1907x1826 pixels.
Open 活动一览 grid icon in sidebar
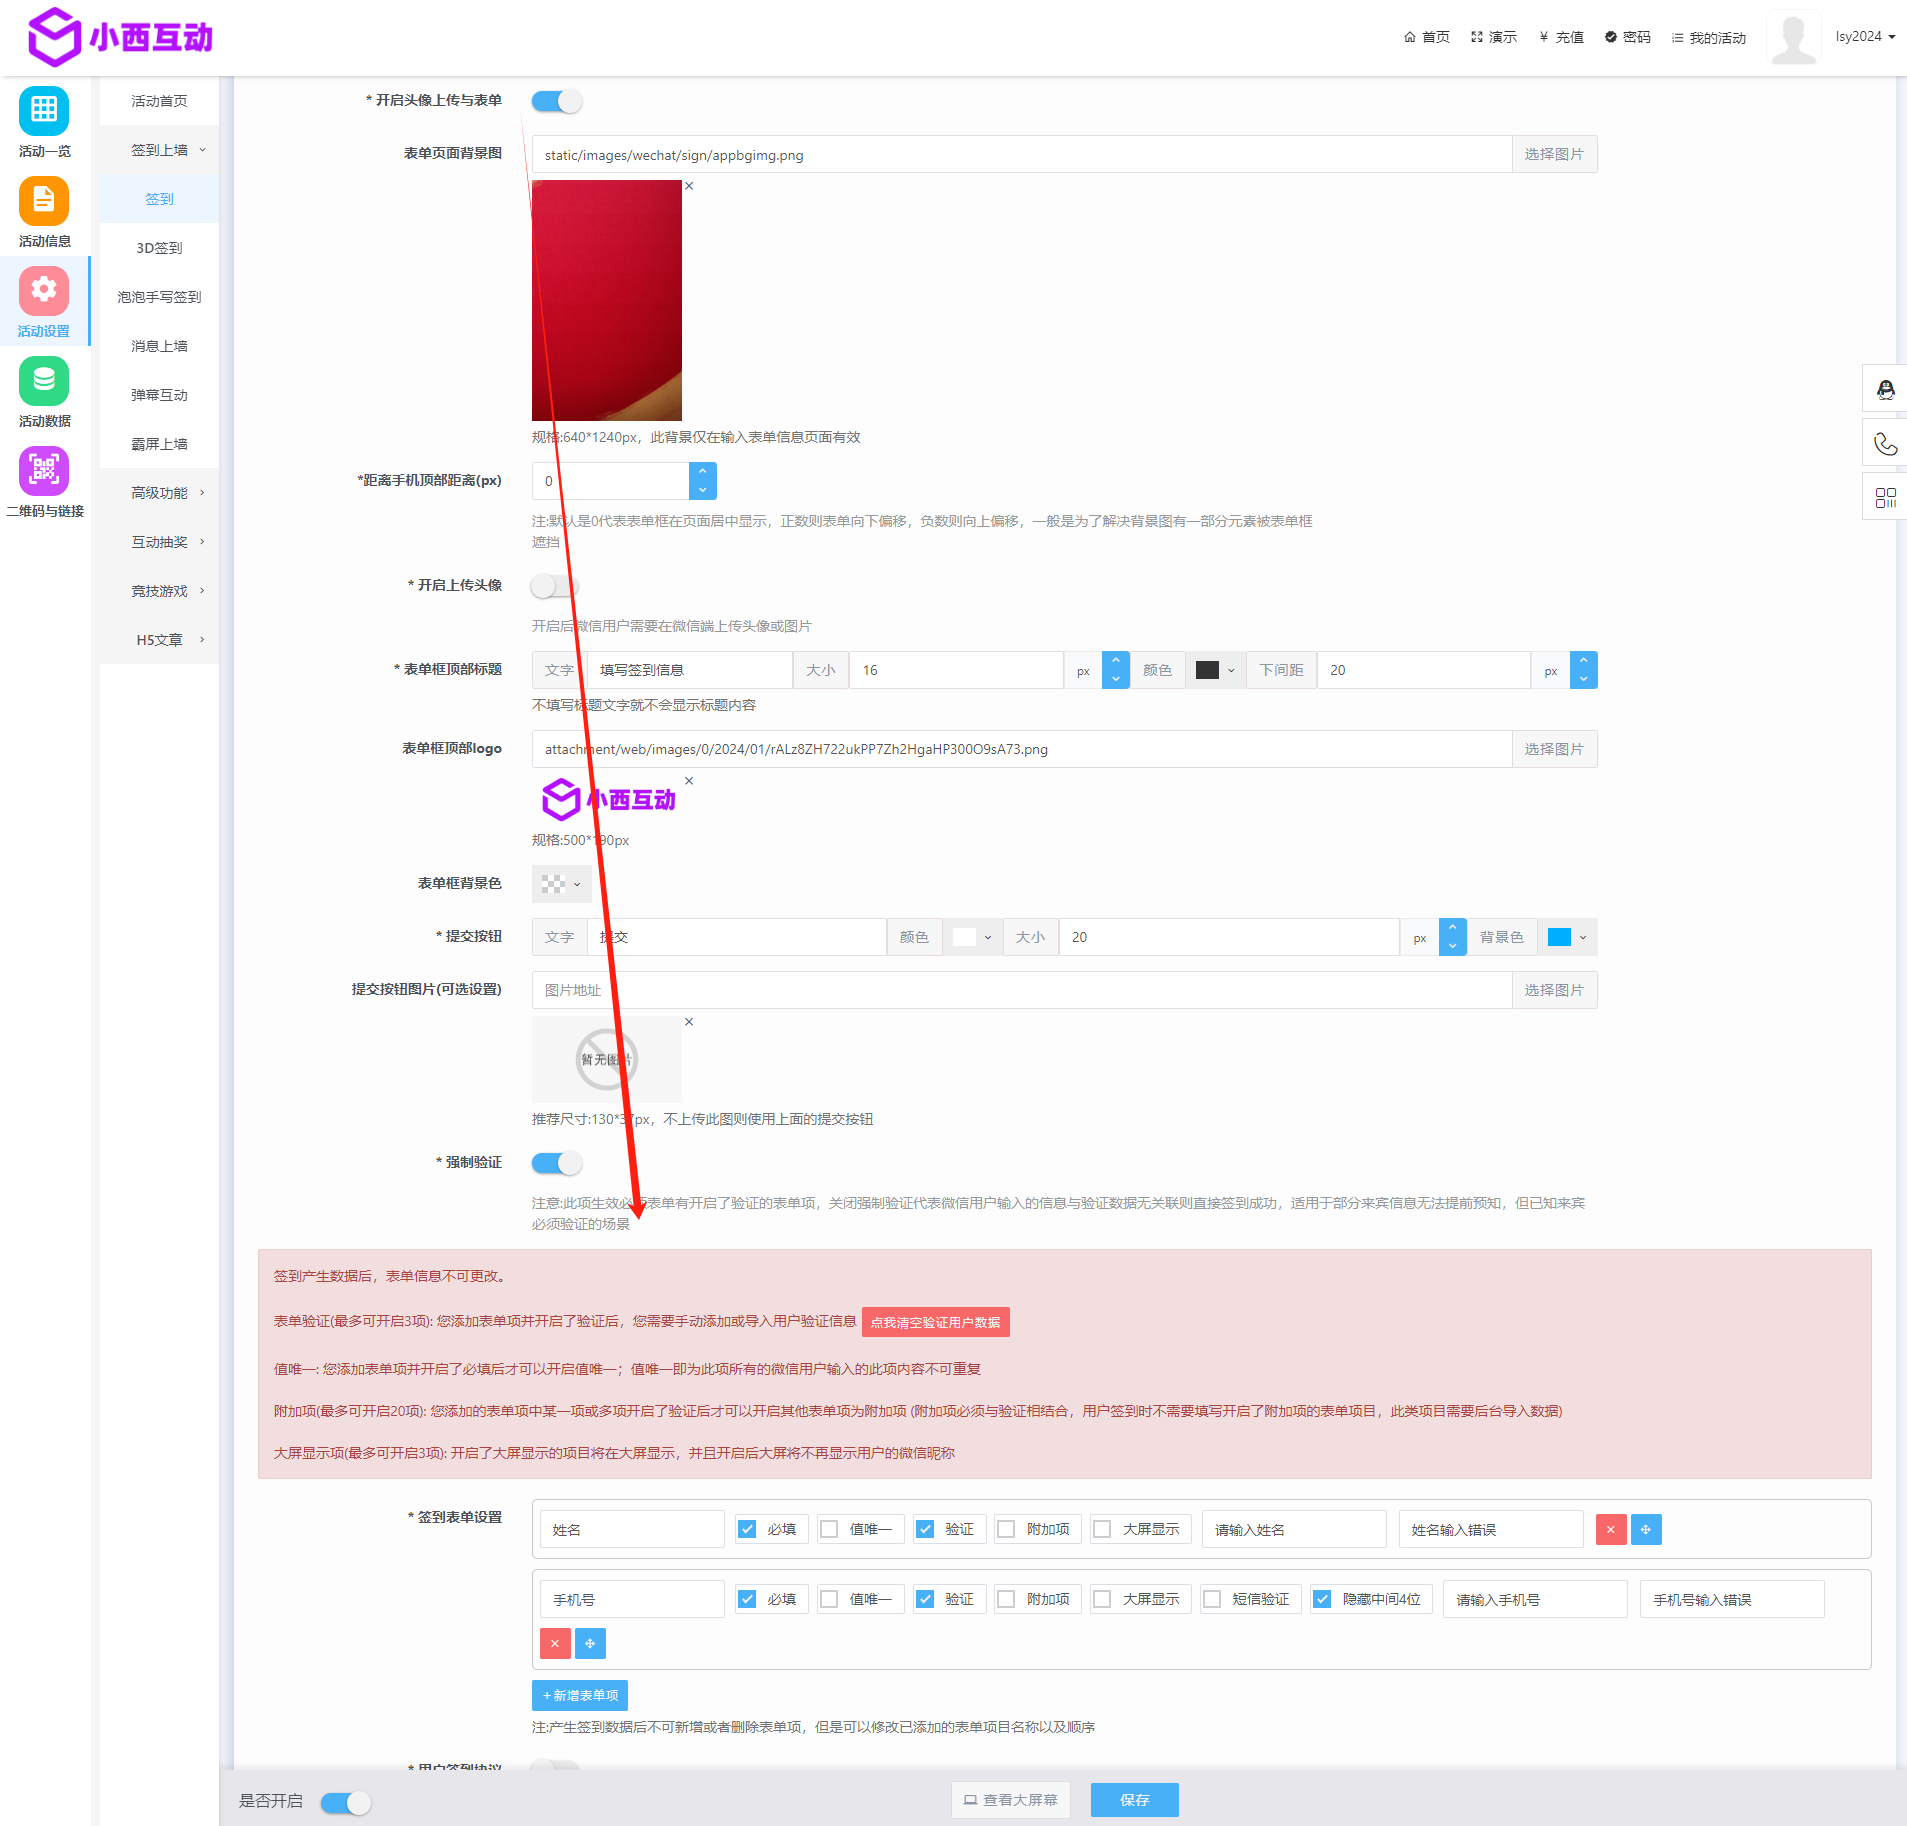44,110
